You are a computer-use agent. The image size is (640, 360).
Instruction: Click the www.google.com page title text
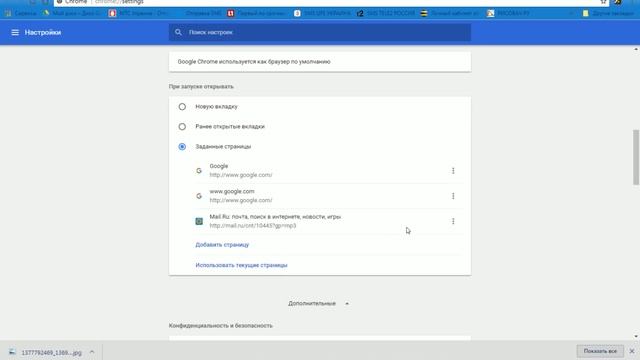(x=232, y=191)
